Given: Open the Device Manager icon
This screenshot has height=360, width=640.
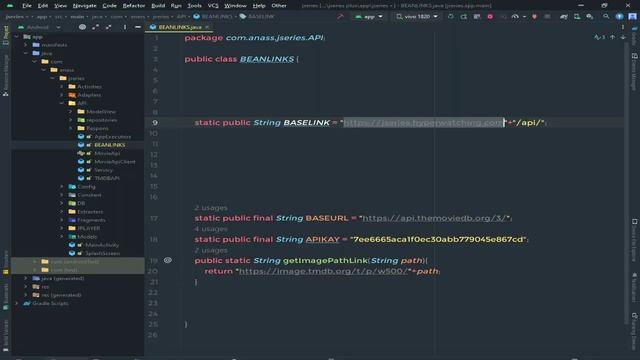Looking at the screenshot, I should pyautogui.click(x=577, y=17).
